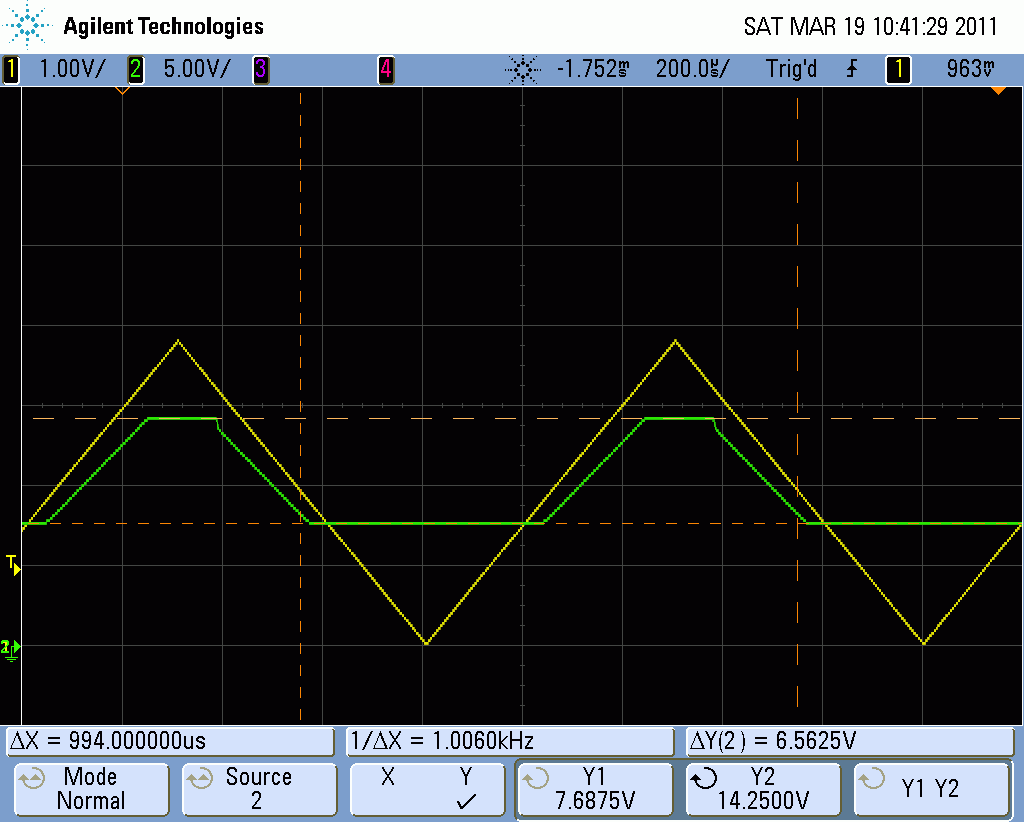Click the rotary knob icon on Mode softkey
The height and width of the screenshot is (822, 1024).
pyautogui.click(x=31, y=779)
